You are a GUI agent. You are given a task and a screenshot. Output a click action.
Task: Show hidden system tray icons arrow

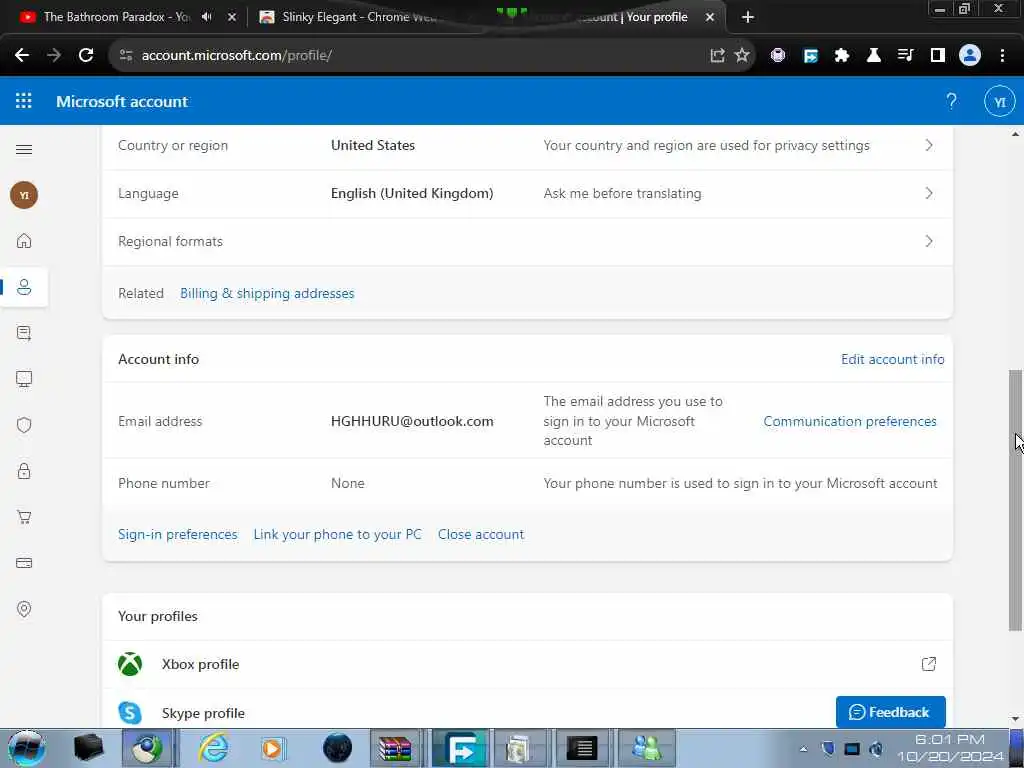coord(803,749)
